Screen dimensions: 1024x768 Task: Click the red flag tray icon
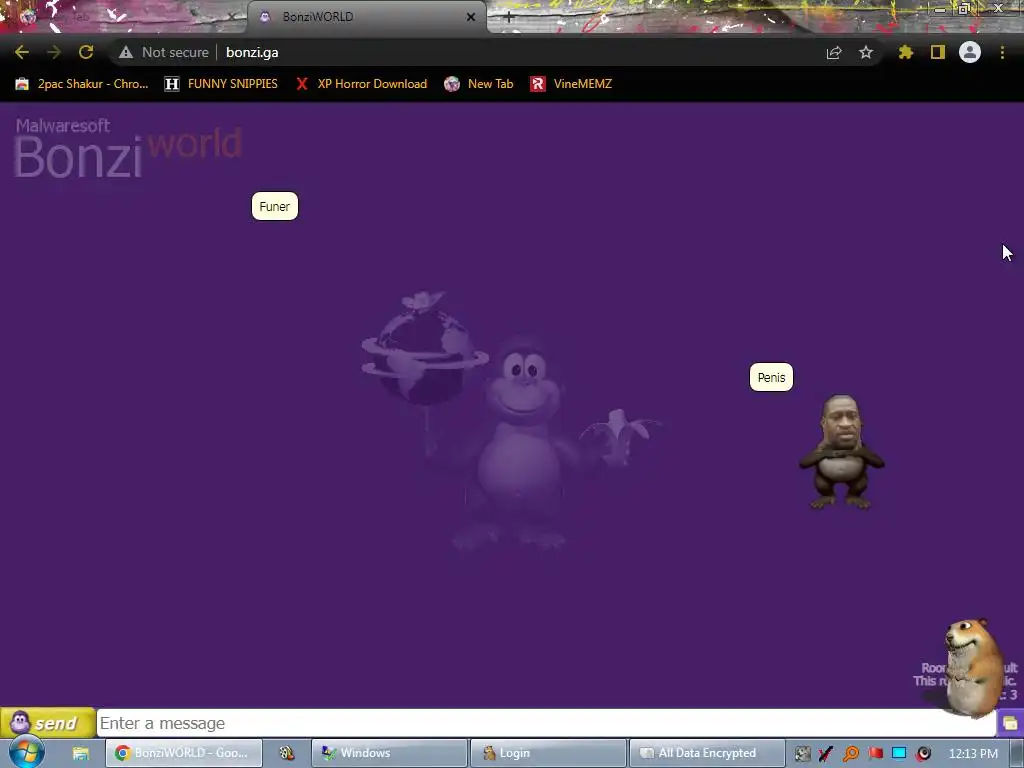[x=875, y=754]
